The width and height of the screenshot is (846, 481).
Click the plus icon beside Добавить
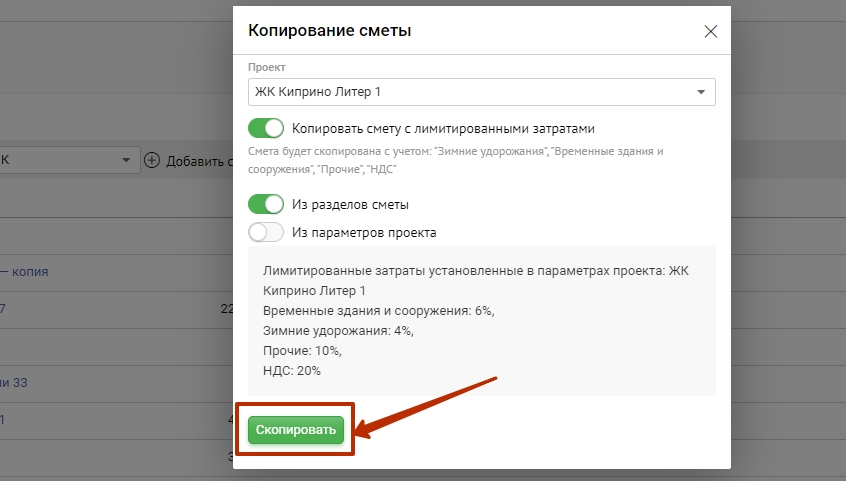[152, 160]
